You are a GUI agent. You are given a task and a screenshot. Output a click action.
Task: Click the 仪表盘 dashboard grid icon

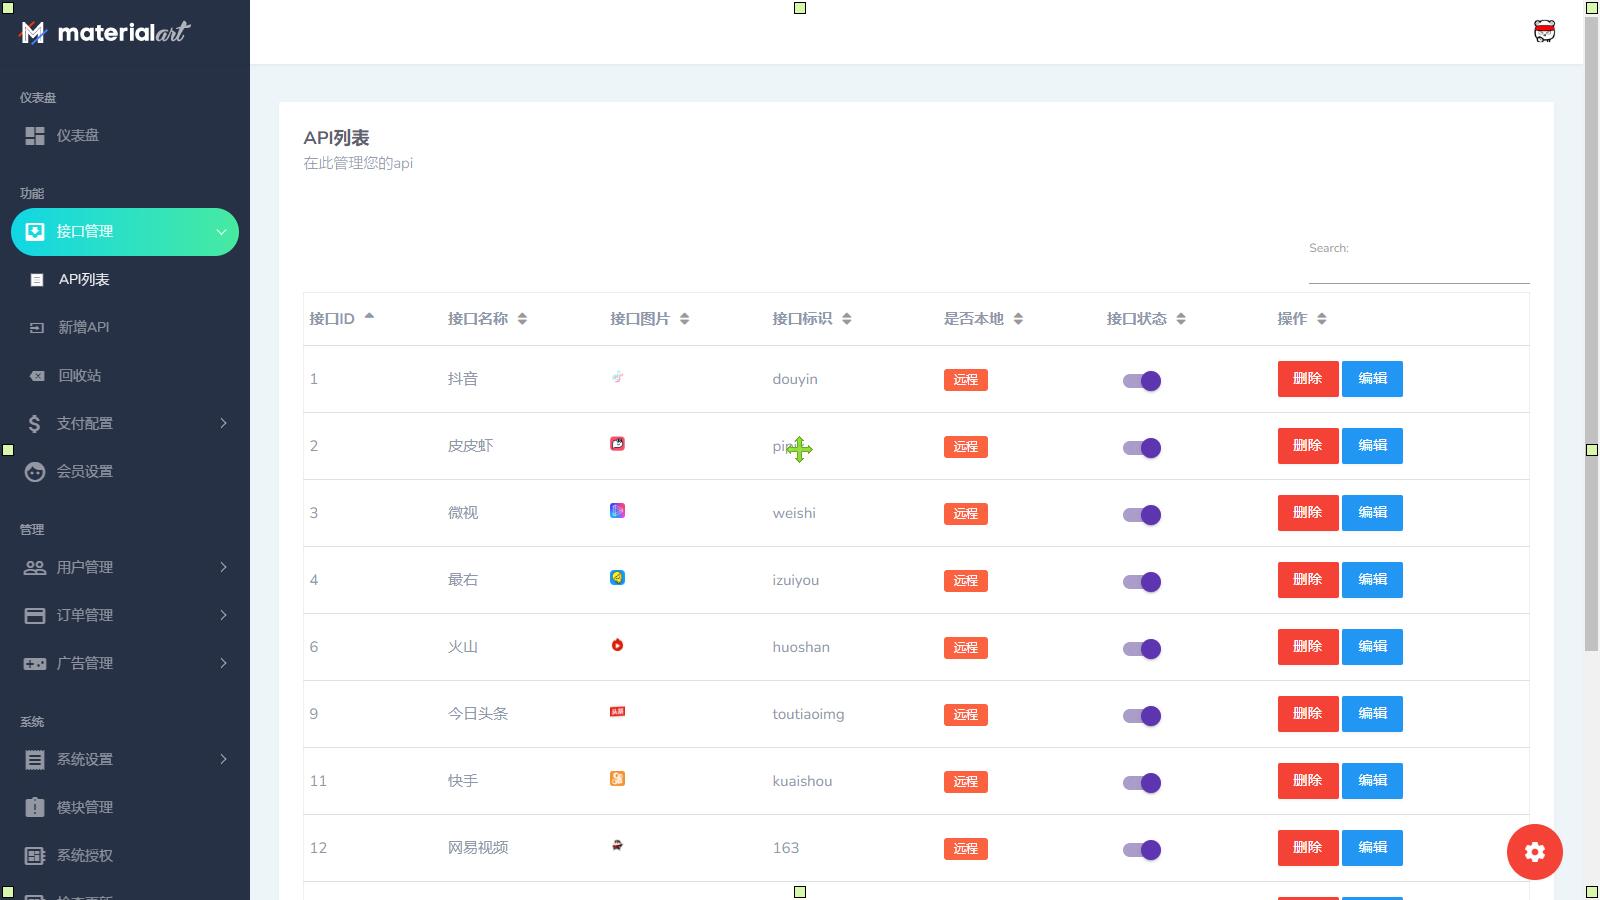(x=35, y=136)
